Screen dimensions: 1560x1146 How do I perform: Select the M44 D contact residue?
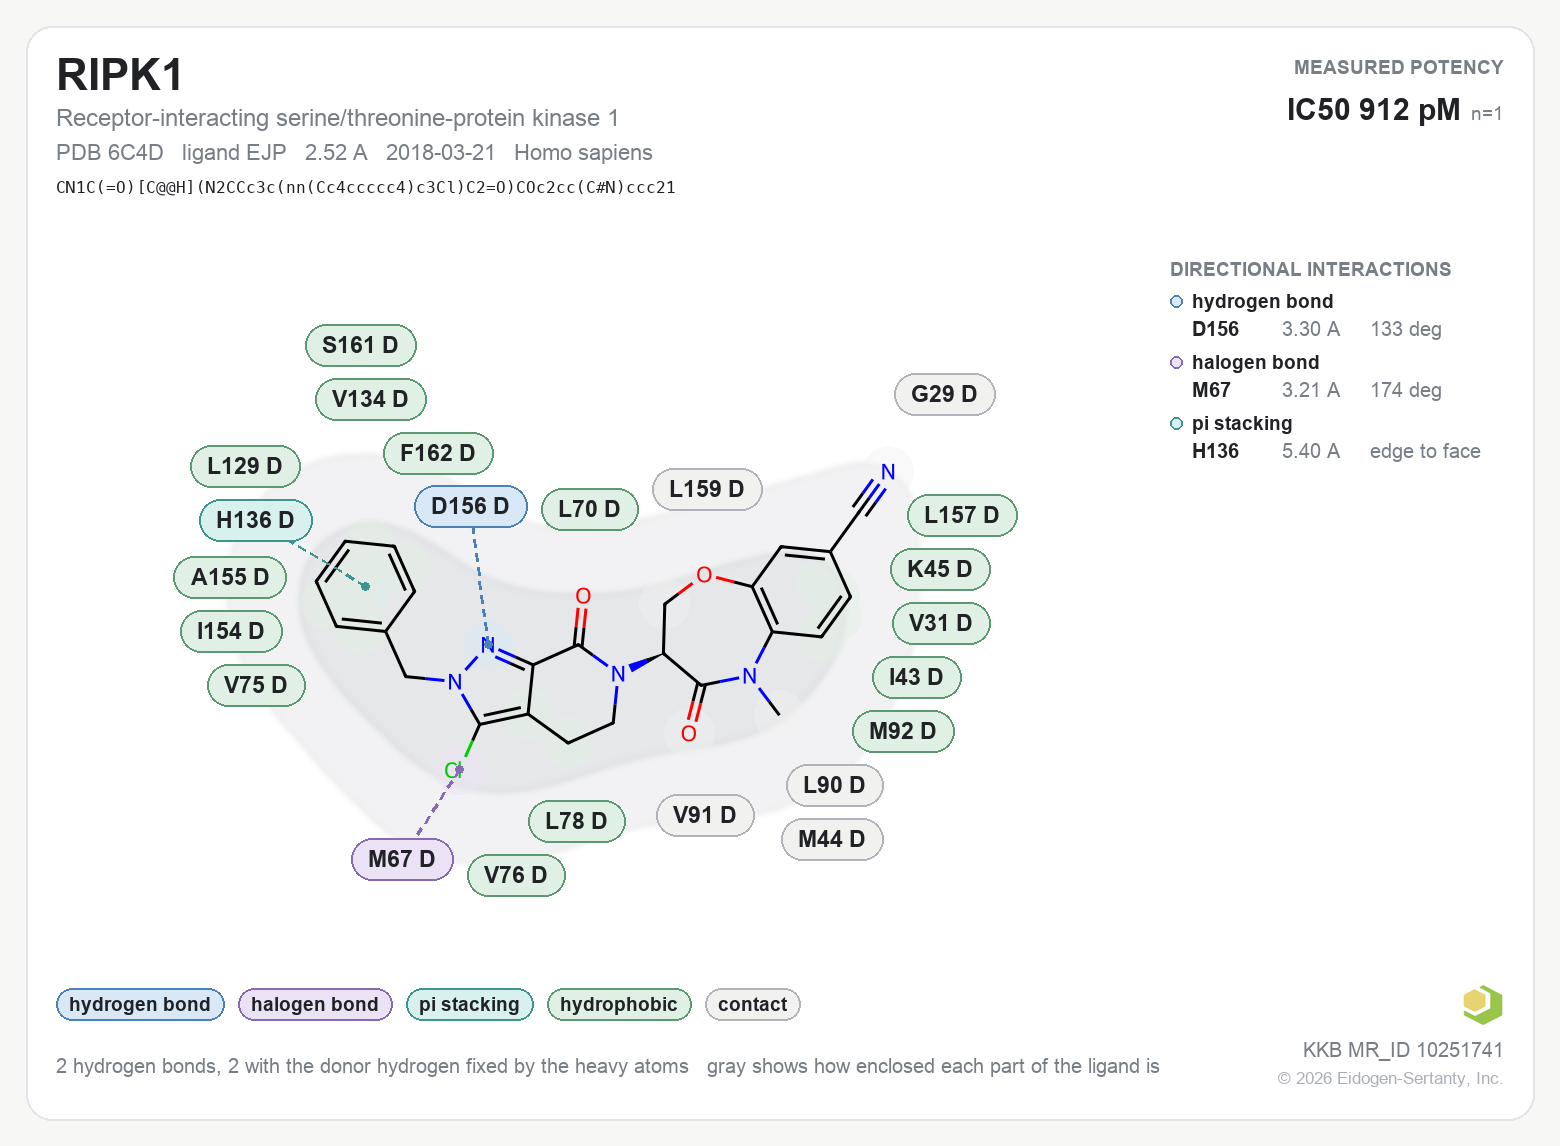point(832,839)
